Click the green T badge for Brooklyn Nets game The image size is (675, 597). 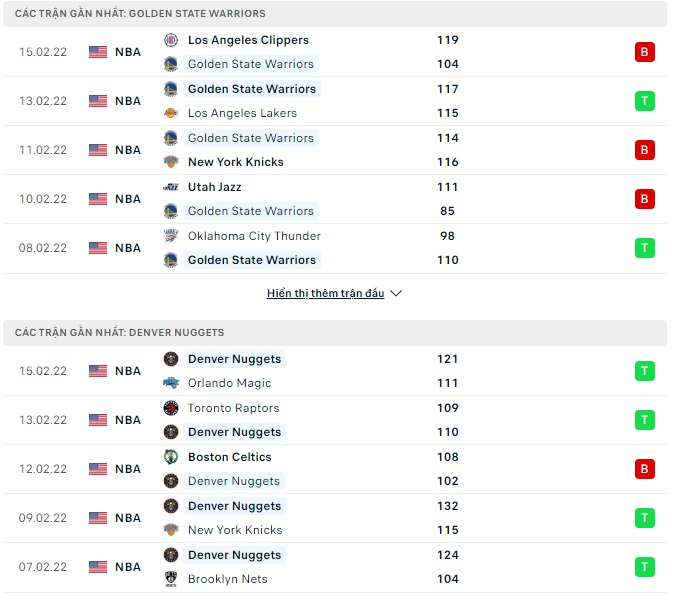pyautogui.click(x=645, y=567)
